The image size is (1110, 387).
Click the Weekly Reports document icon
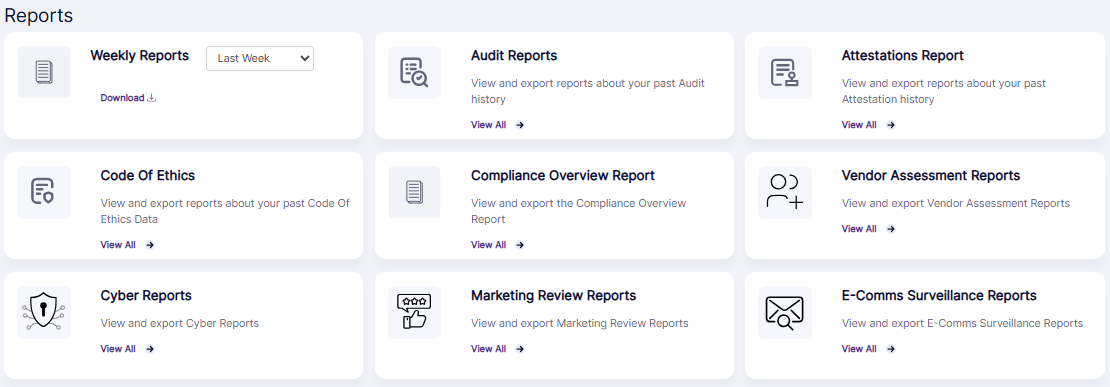point(44,72)
